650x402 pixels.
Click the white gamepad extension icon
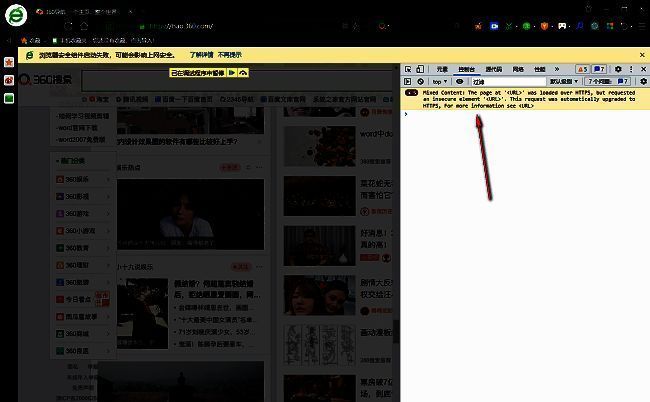[x=562, y=26]
